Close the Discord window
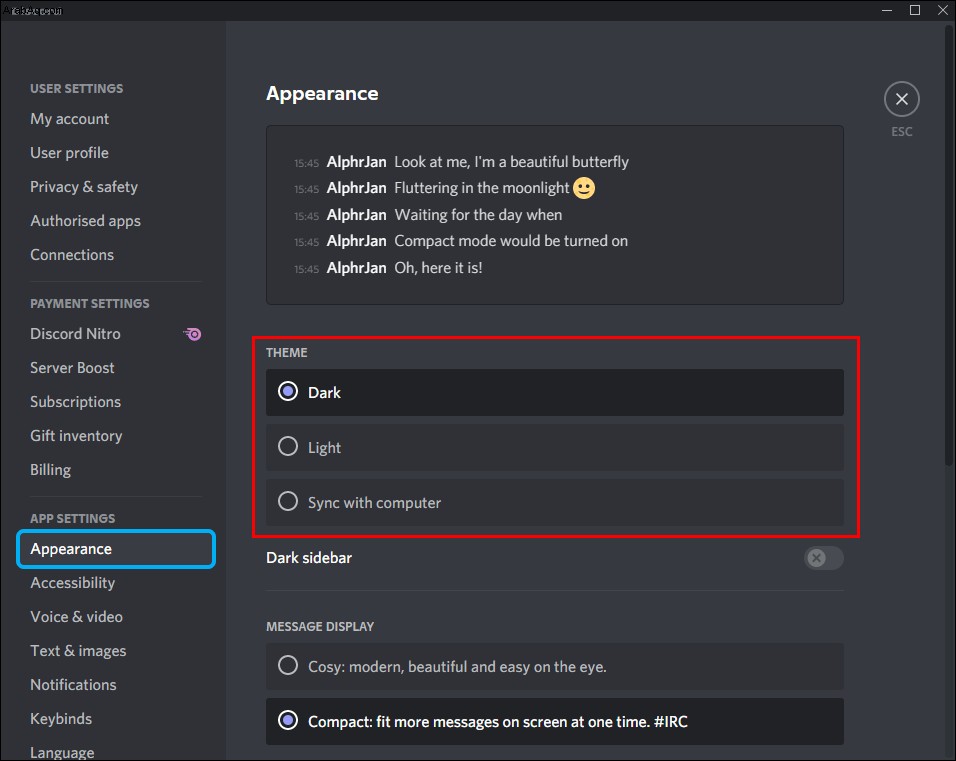 click(x=942, y=10)
